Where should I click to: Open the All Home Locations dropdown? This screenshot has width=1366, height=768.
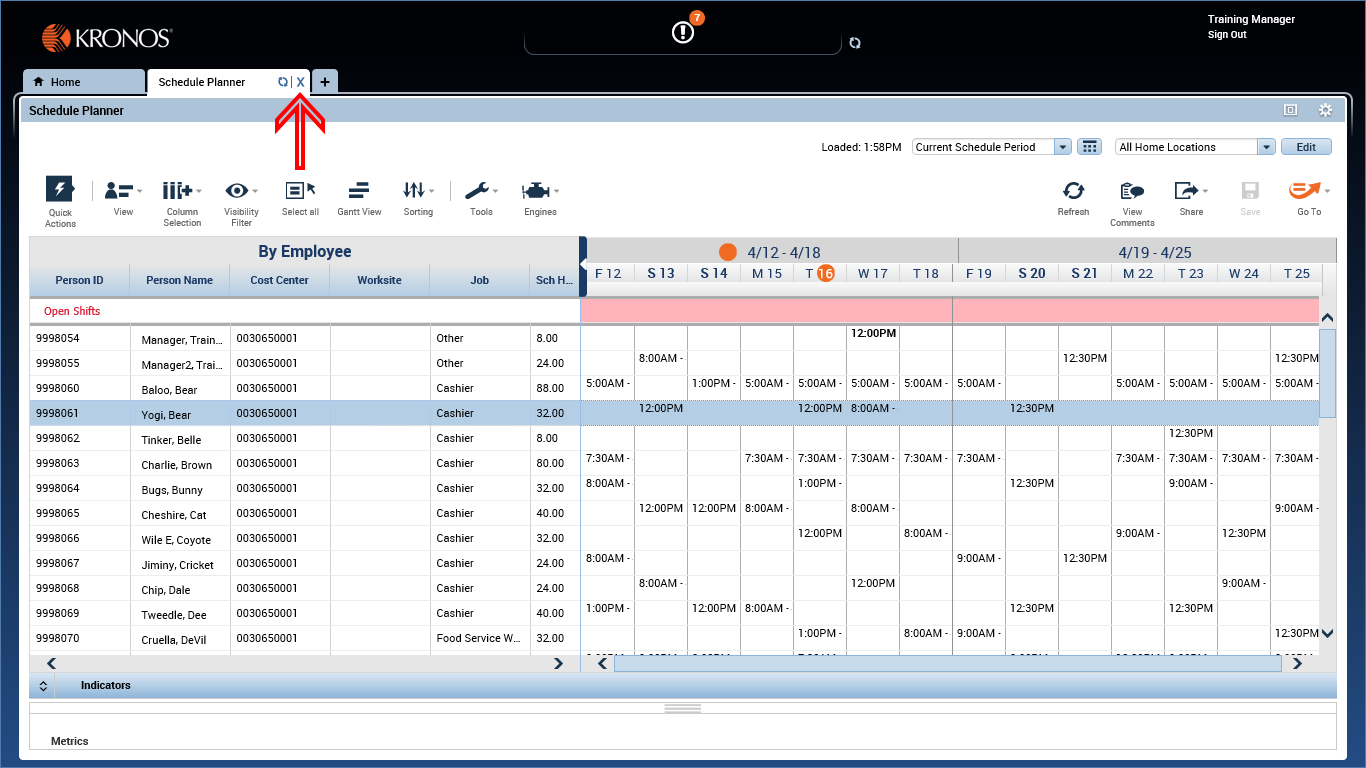click(x=1267, y=146)
